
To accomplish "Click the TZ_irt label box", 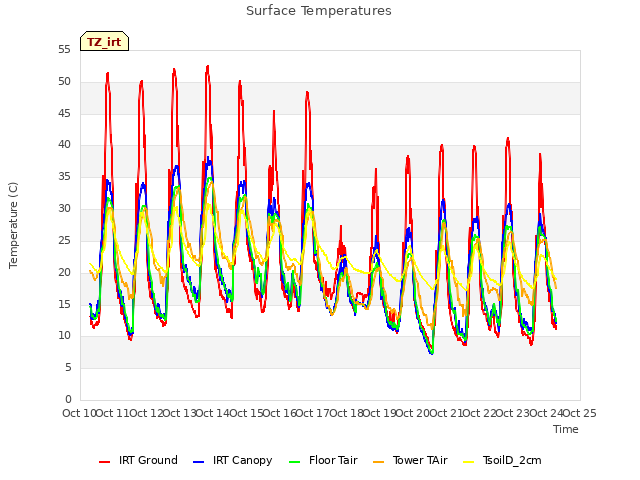I will tap(104, 41).
